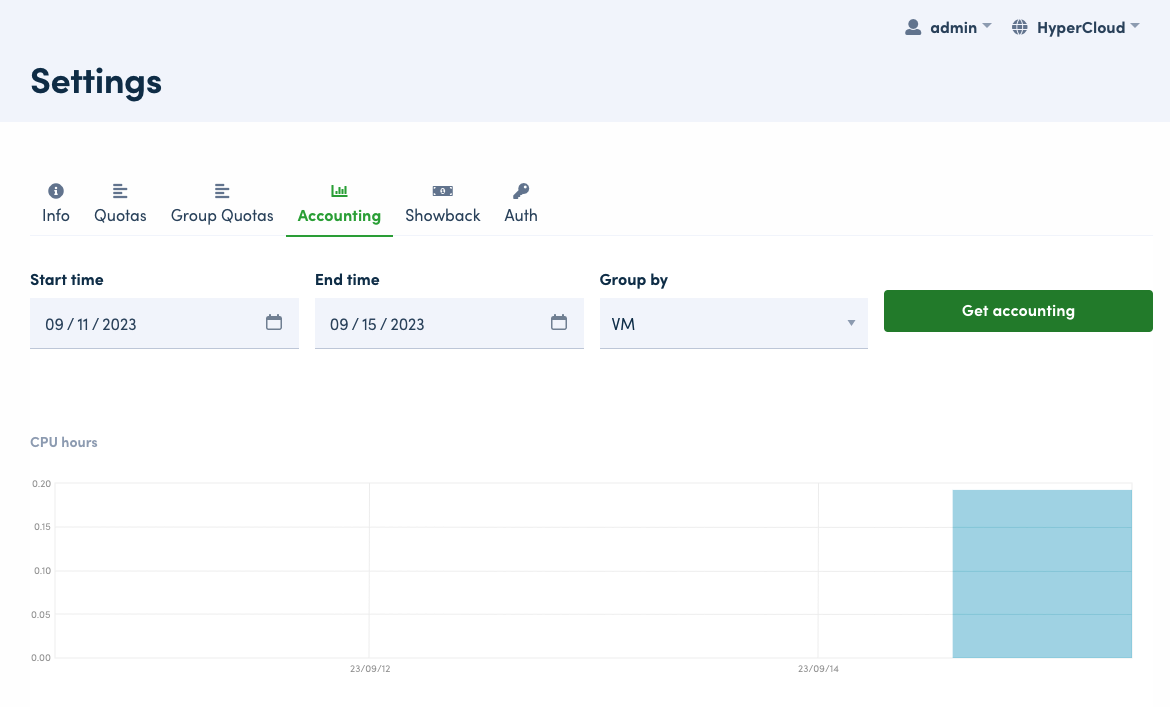Click the Group Quotas tab's lines icon
This screenshot has width=1170, height=707.
222,190
